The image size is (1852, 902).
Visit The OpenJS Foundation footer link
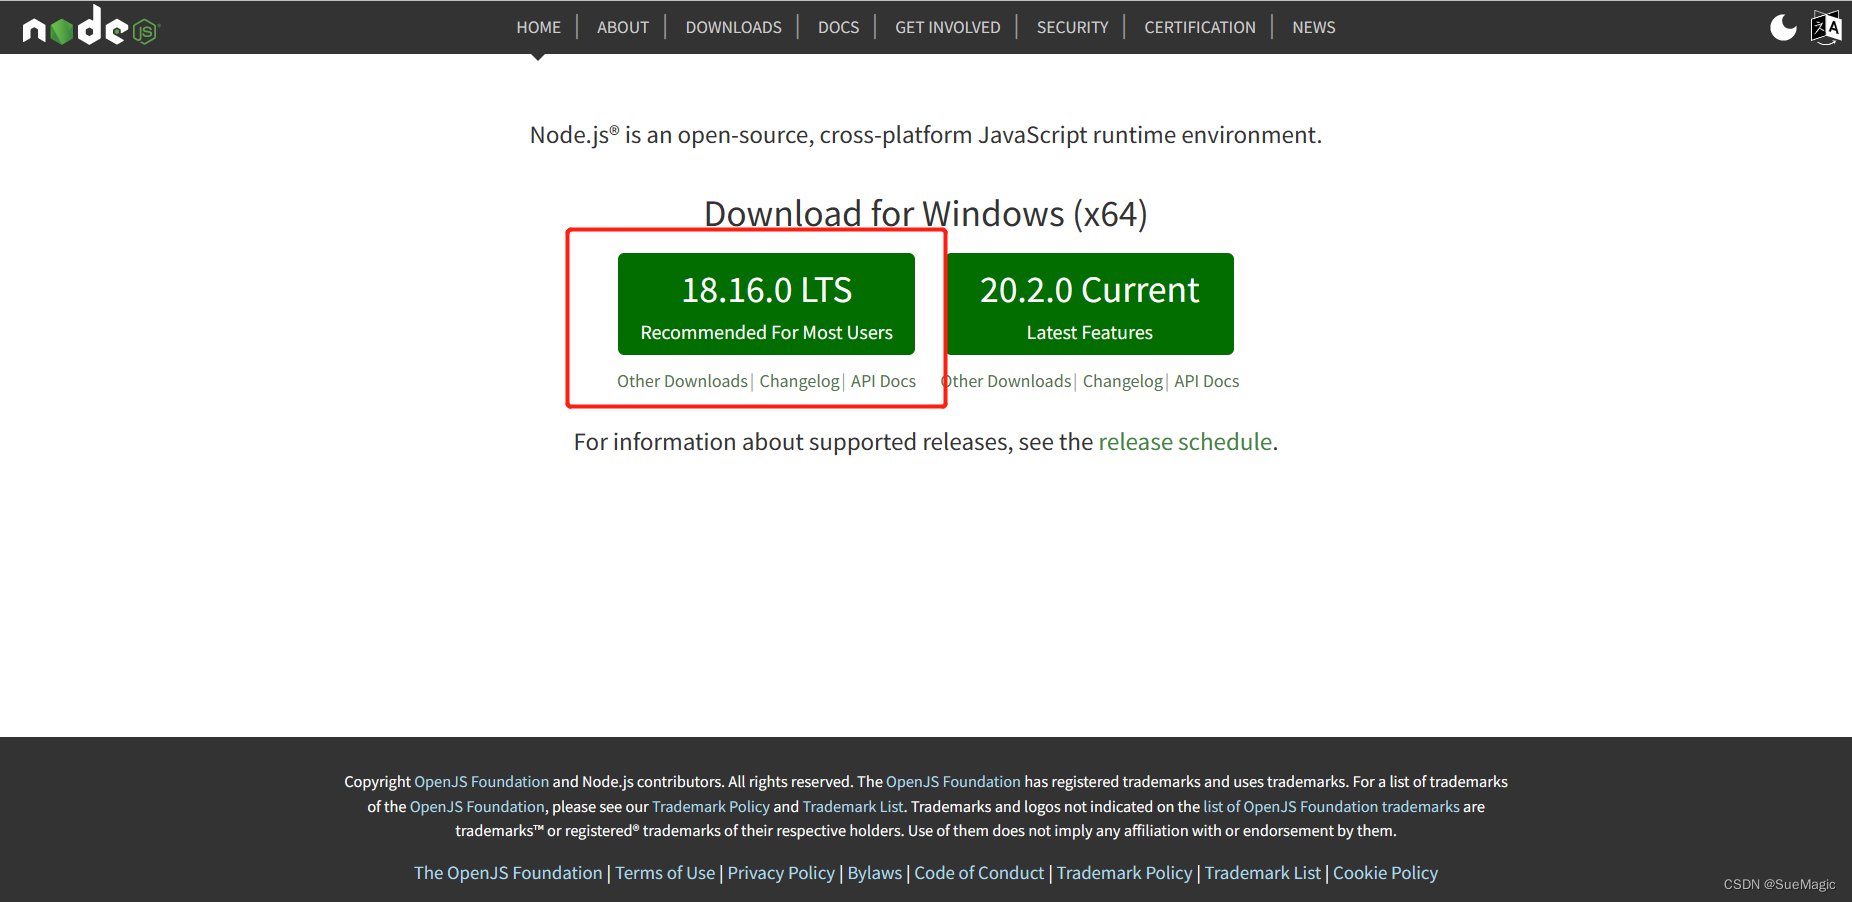click(508, 873)
